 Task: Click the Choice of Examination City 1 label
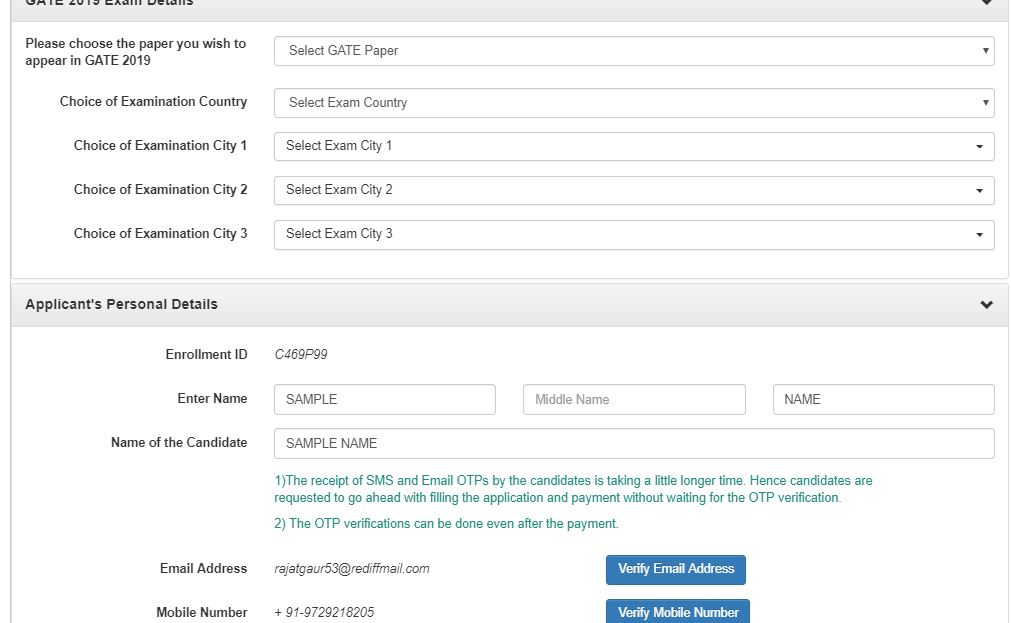[161, 146]
